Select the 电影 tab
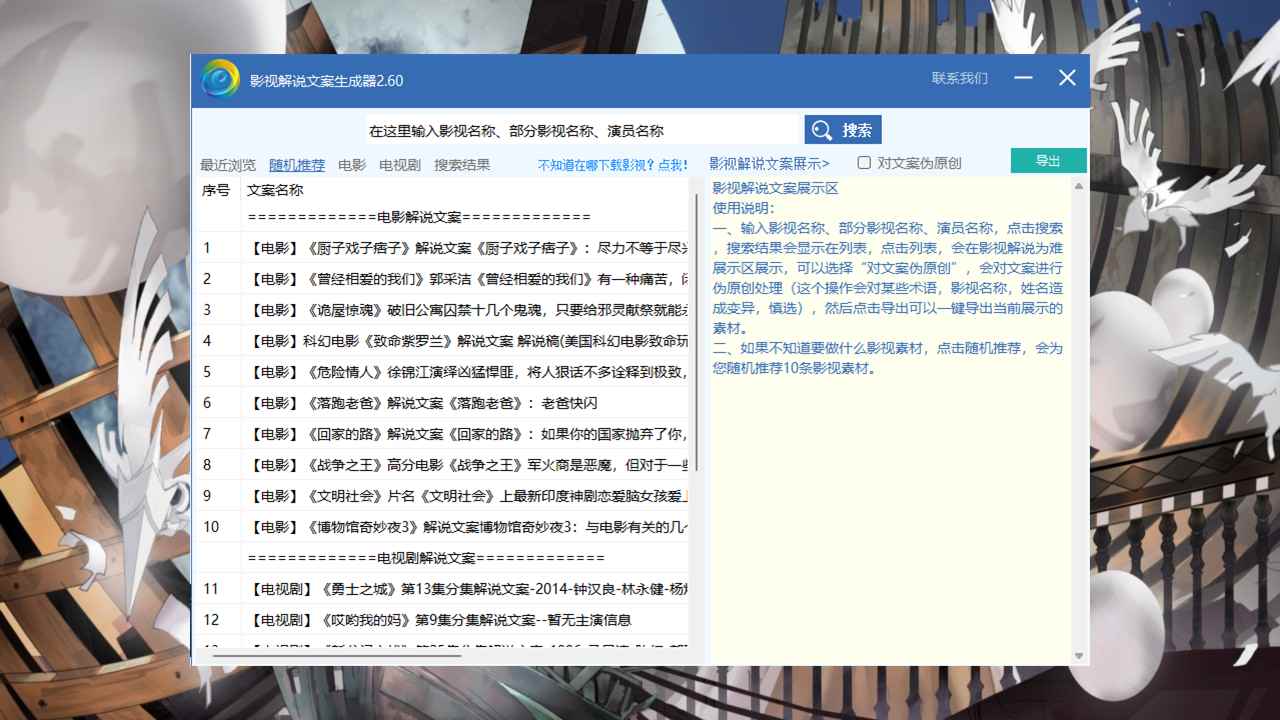The width and height of the screenshot is (1280, 720). click(352, 165)
